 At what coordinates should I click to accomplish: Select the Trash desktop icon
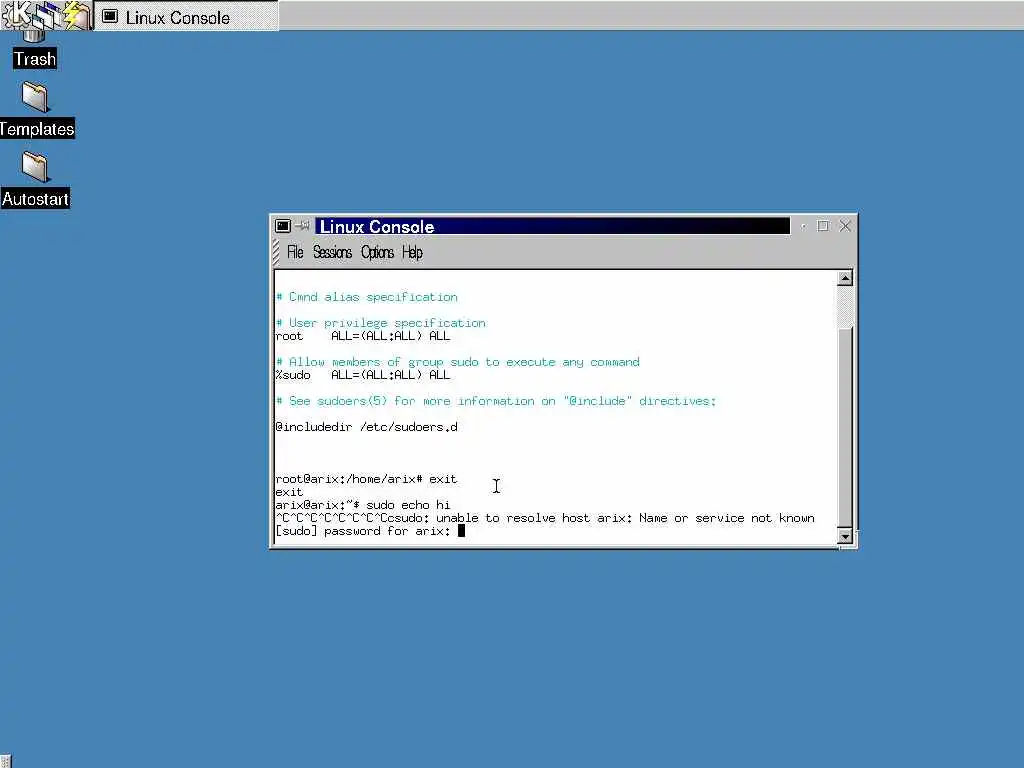[35, 48]
